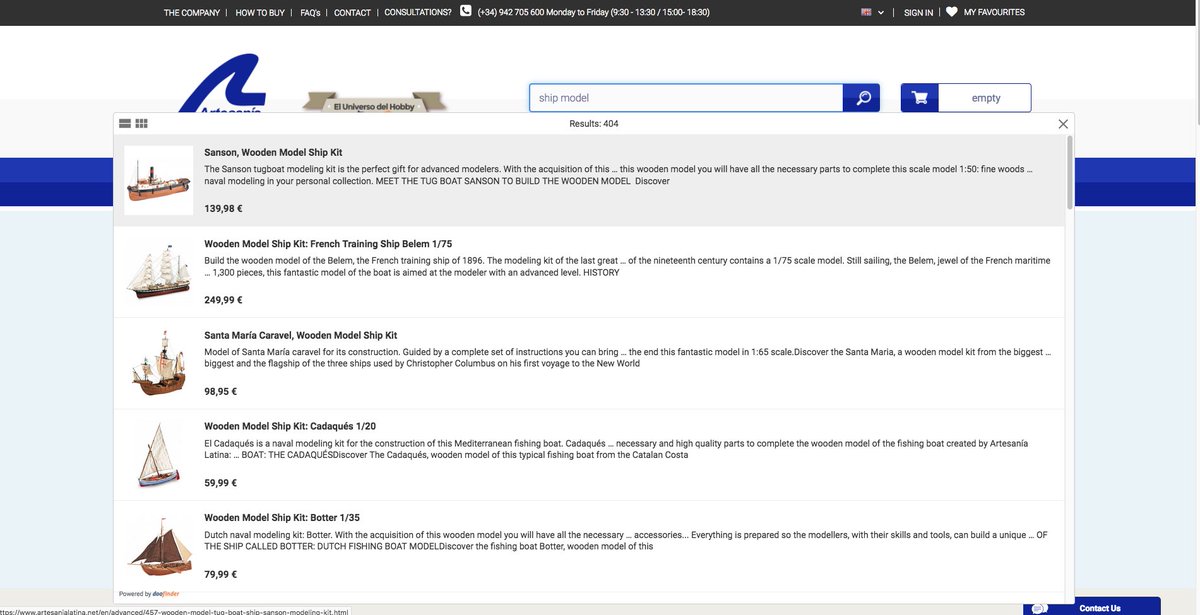This screenshot has height=615, width=1200.
Task: Open the Contact Us chat button
Action: 1092,607
